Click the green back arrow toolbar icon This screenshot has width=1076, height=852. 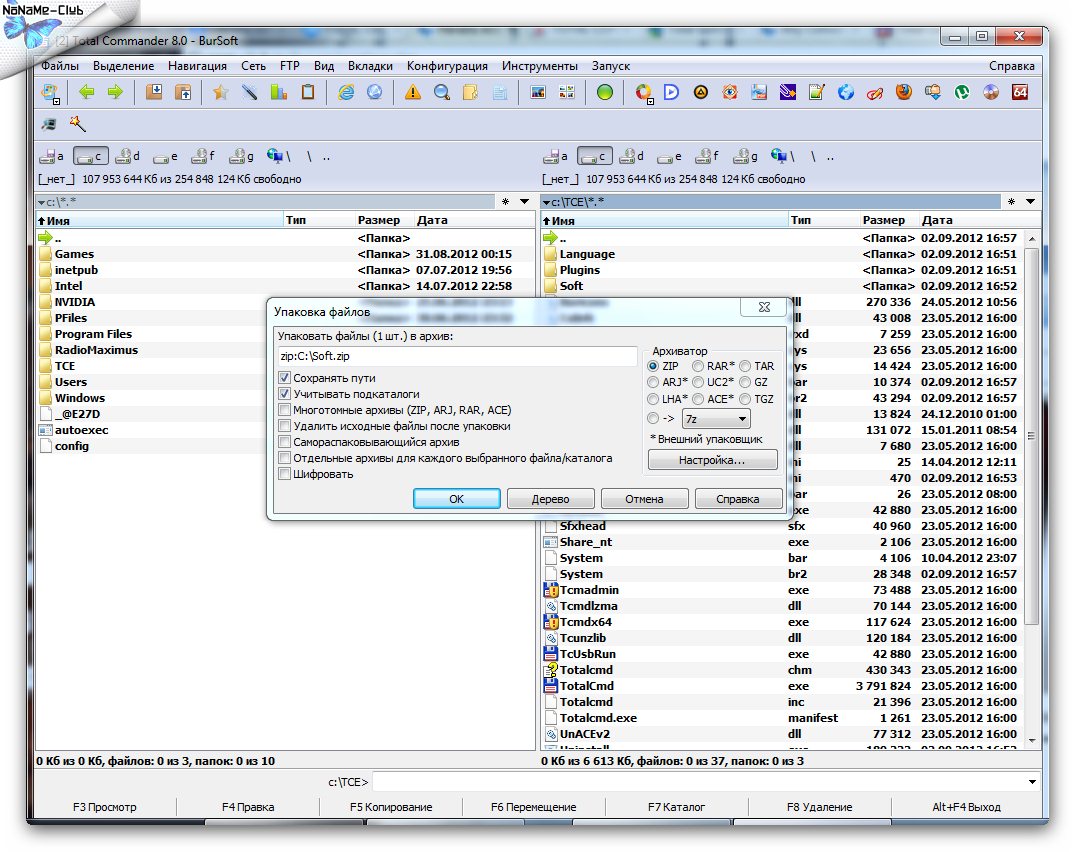coord(87,93)
